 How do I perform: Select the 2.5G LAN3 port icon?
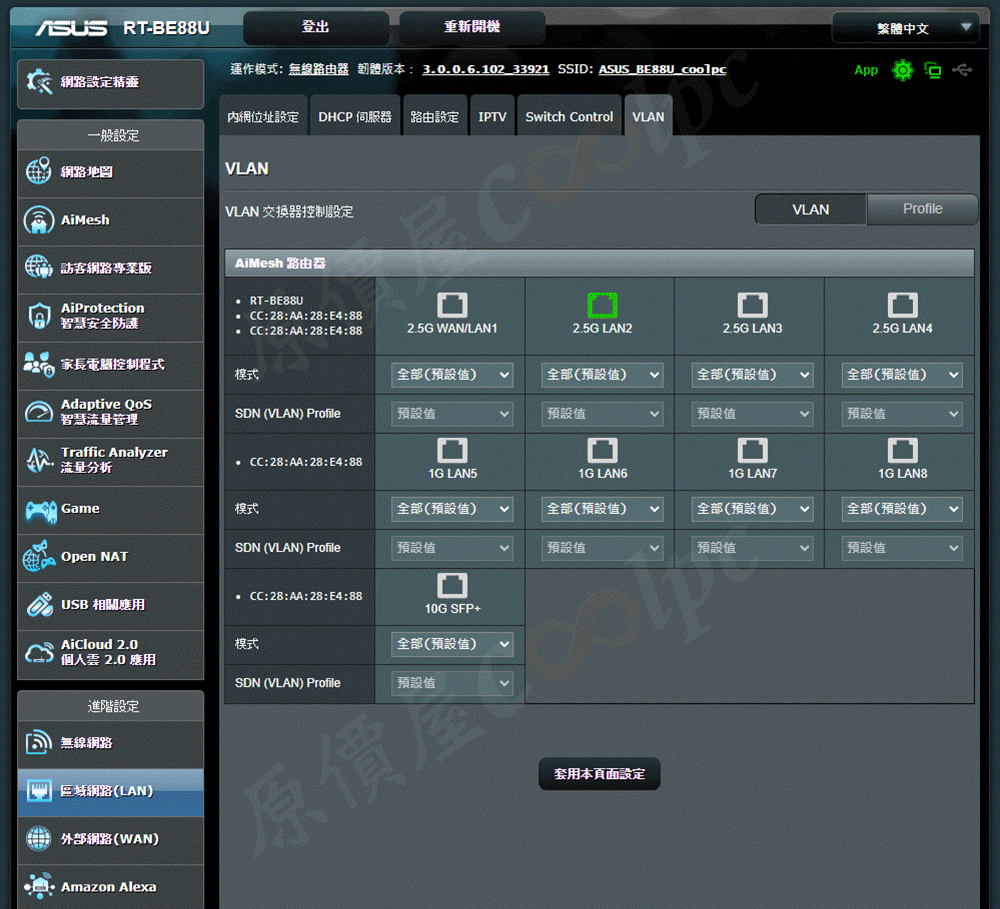tap(753, 305)
